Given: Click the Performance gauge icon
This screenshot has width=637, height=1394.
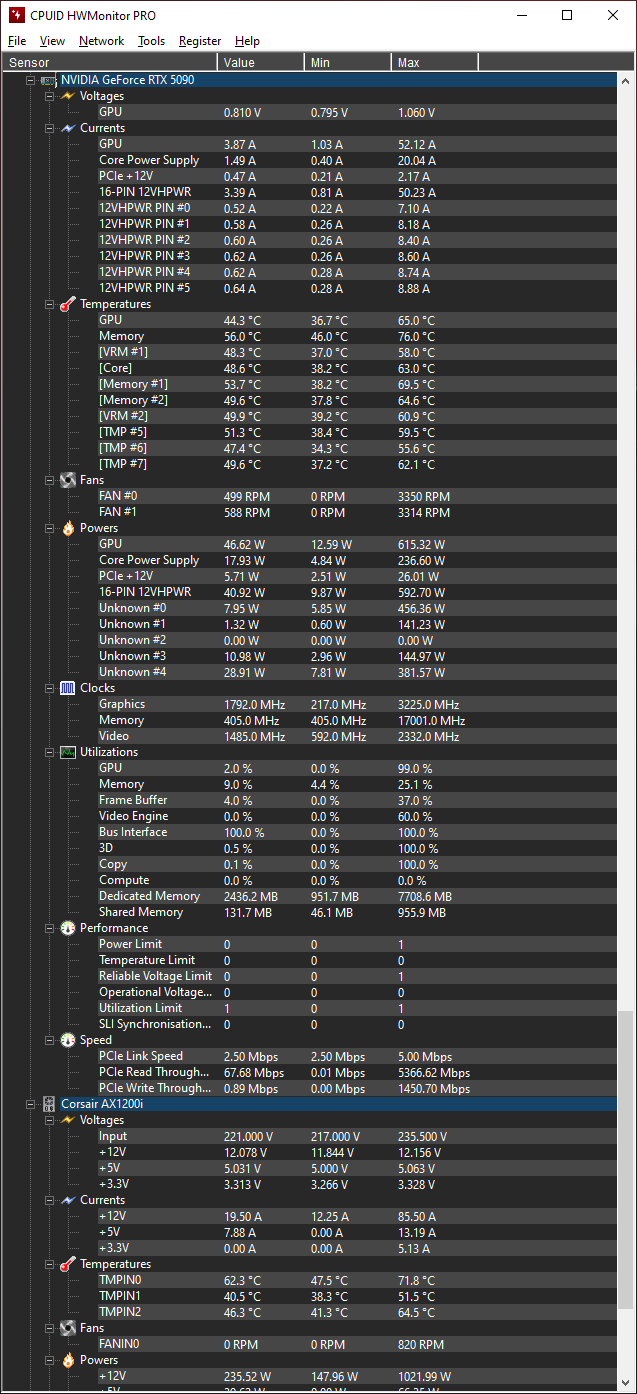Looking at the screenshot, I should tap(68, 928).
